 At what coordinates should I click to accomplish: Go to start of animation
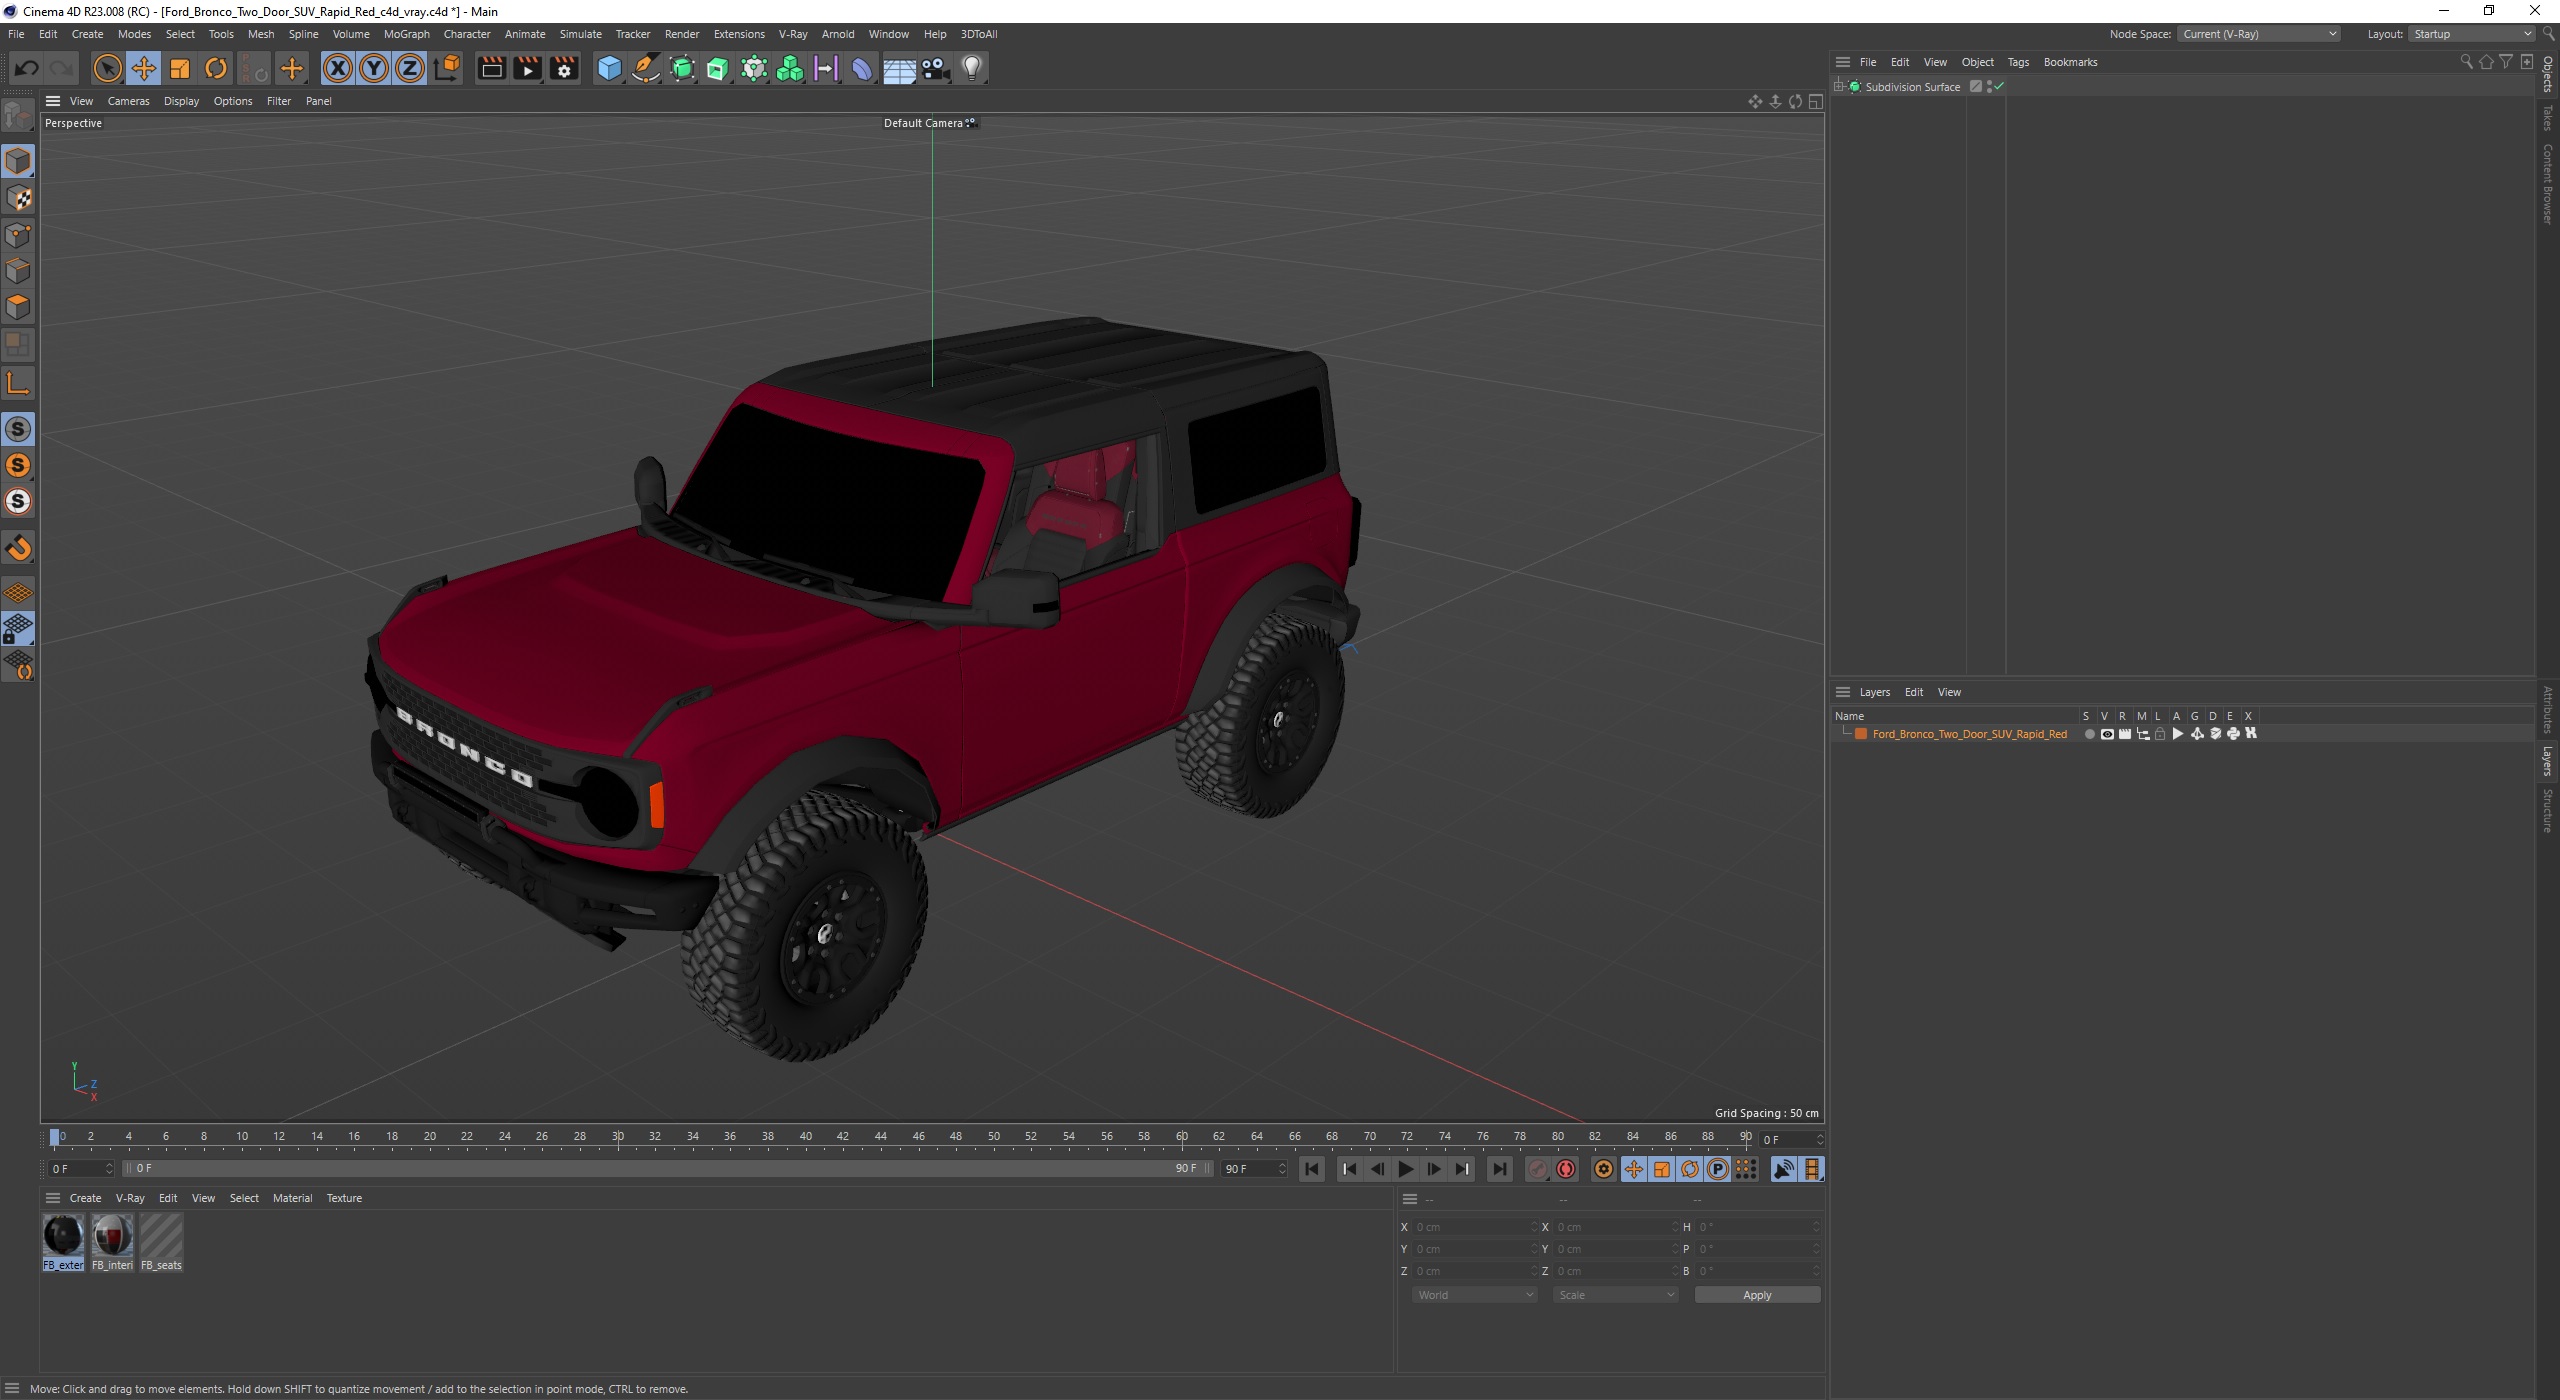point(1312,1169)
